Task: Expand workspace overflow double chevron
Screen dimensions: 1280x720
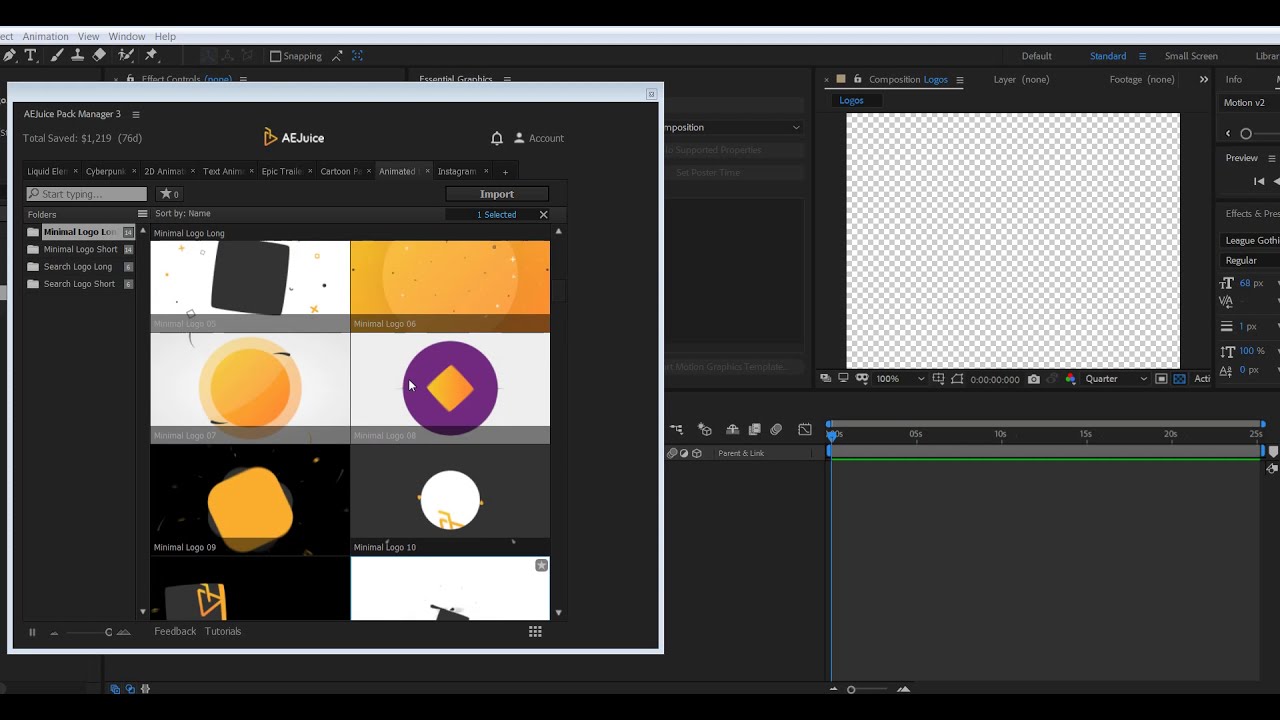Action: 1203,79
